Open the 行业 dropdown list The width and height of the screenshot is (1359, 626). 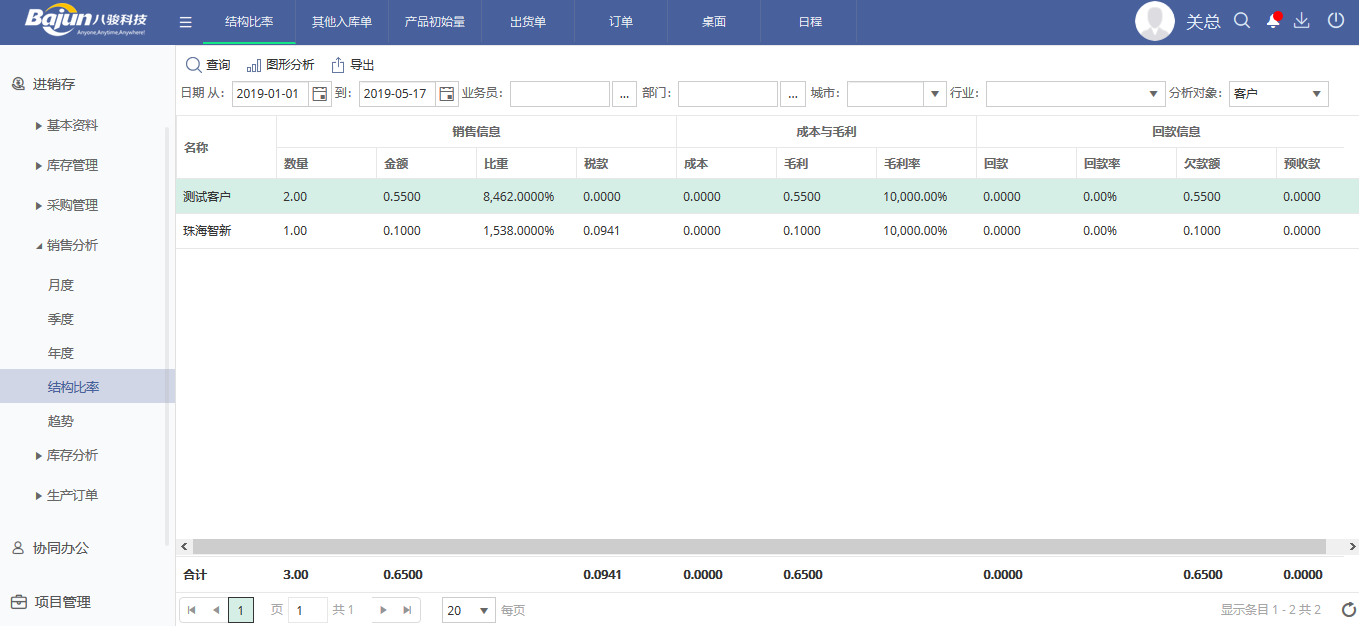pos(1153,94)
